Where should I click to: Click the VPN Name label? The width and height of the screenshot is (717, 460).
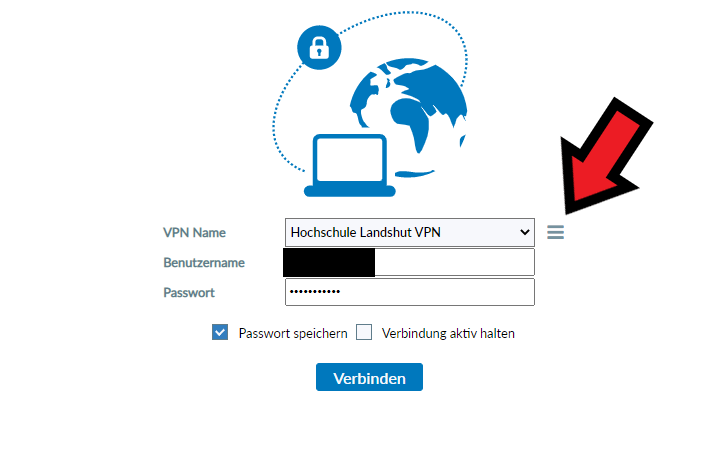point(194,233)
